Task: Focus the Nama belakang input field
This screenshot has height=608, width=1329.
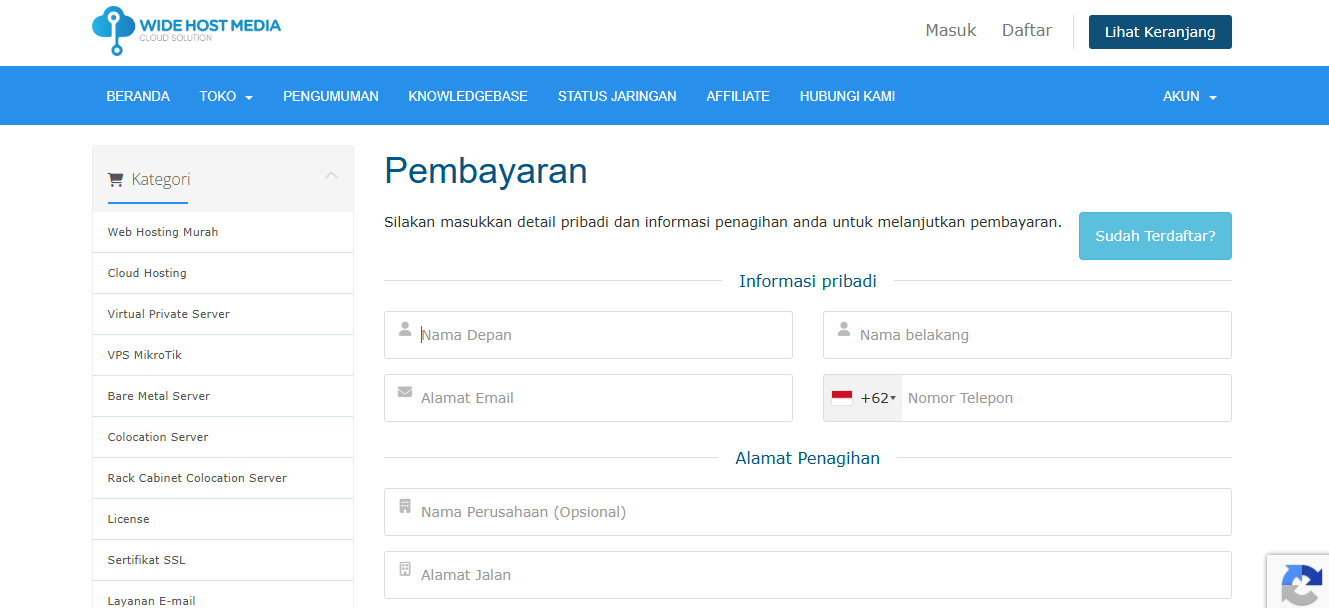Action: (x=1027, y=335)
